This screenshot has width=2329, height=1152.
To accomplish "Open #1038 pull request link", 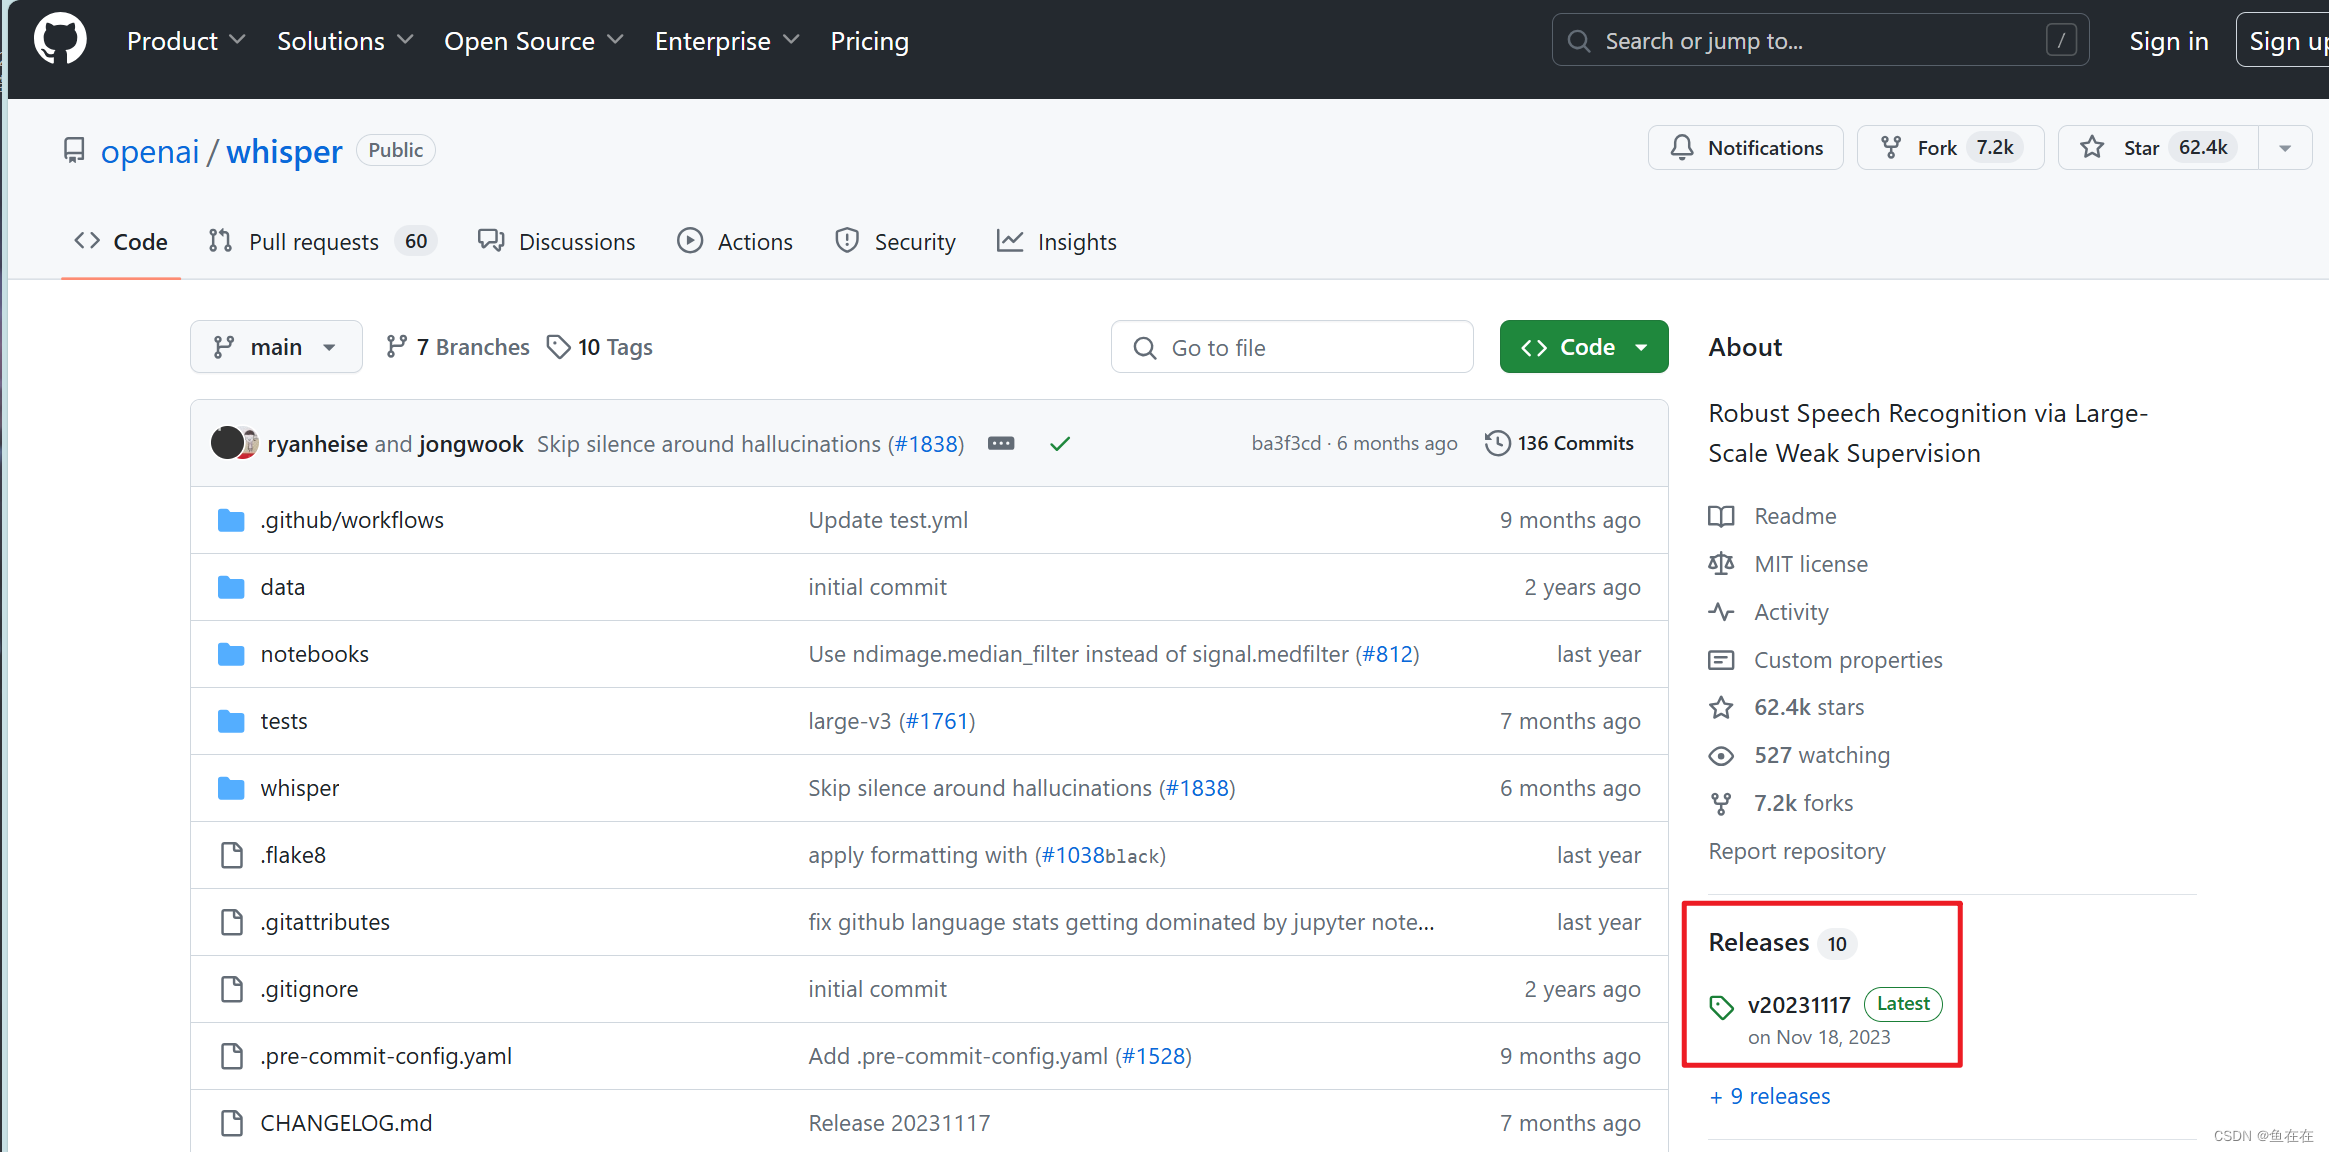I will click(x=1072, y=855).
